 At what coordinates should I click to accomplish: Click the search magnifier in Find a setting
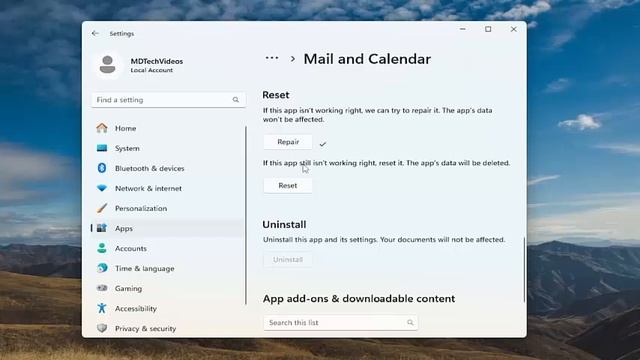tap(236, 100)
